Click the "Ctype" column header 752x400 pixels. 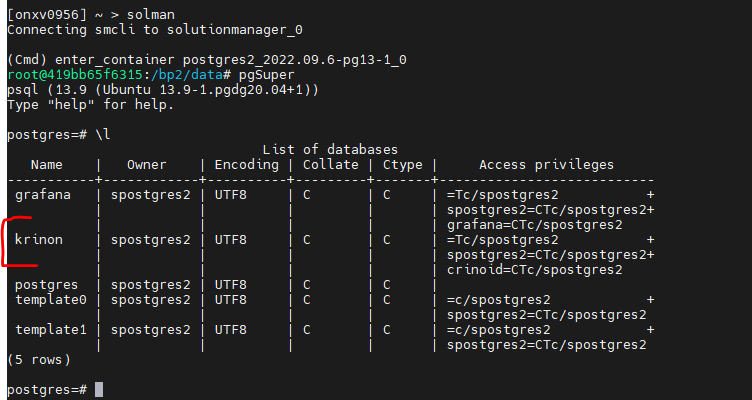click(x=402, y=165)
